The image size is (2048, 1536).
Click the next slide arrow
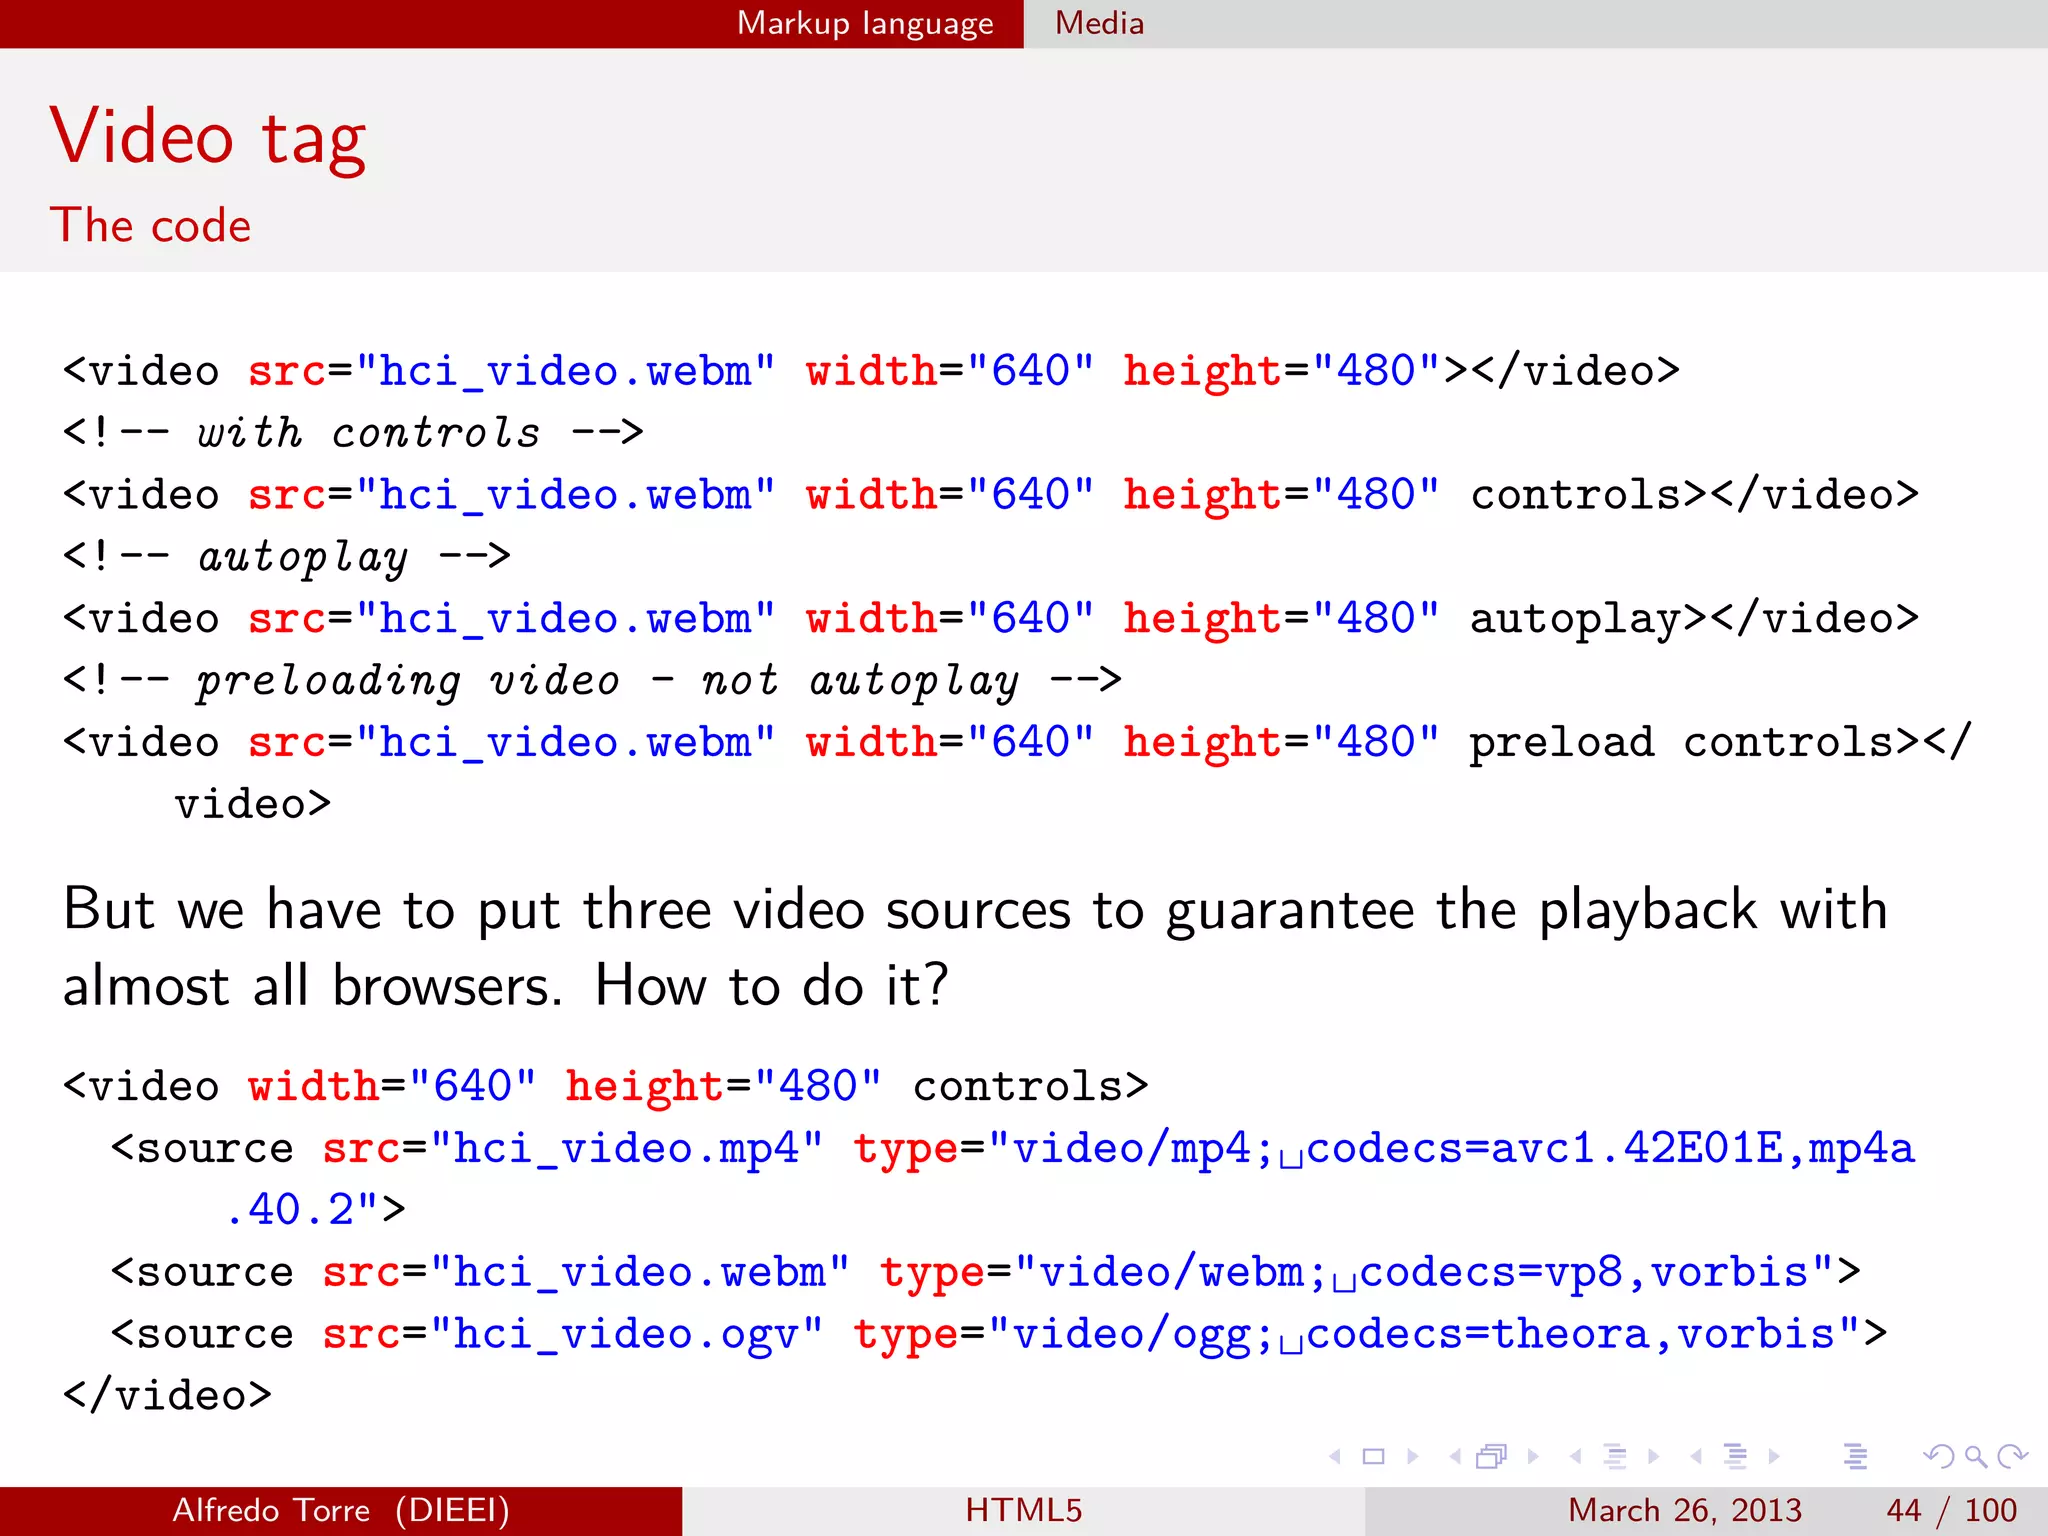click(1413, 1456)
